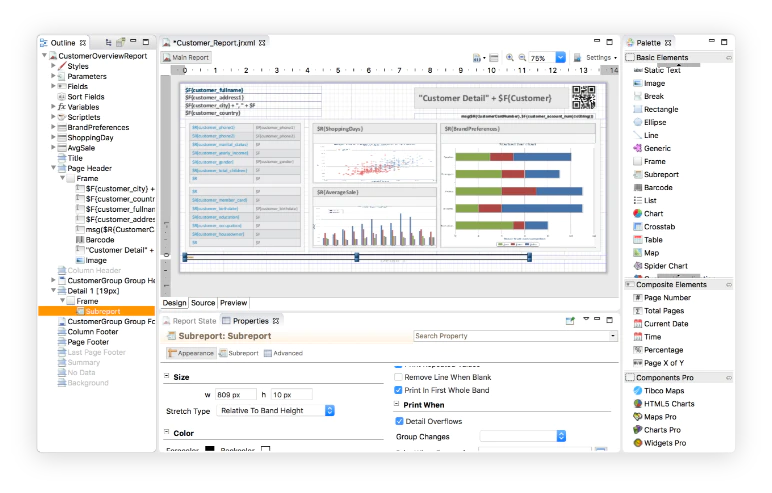This screenshot has height=493, width=772.
Task: Select the Crosstab palette element
Action: (654, 227)
